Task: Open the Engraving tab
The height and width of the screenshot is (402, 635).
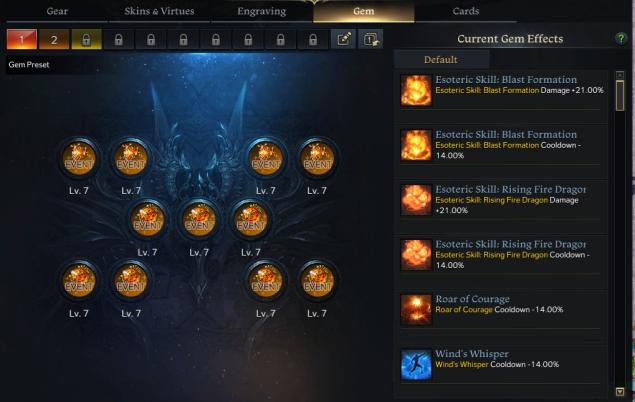Action: pyautogui.click(x=262, y=11)
